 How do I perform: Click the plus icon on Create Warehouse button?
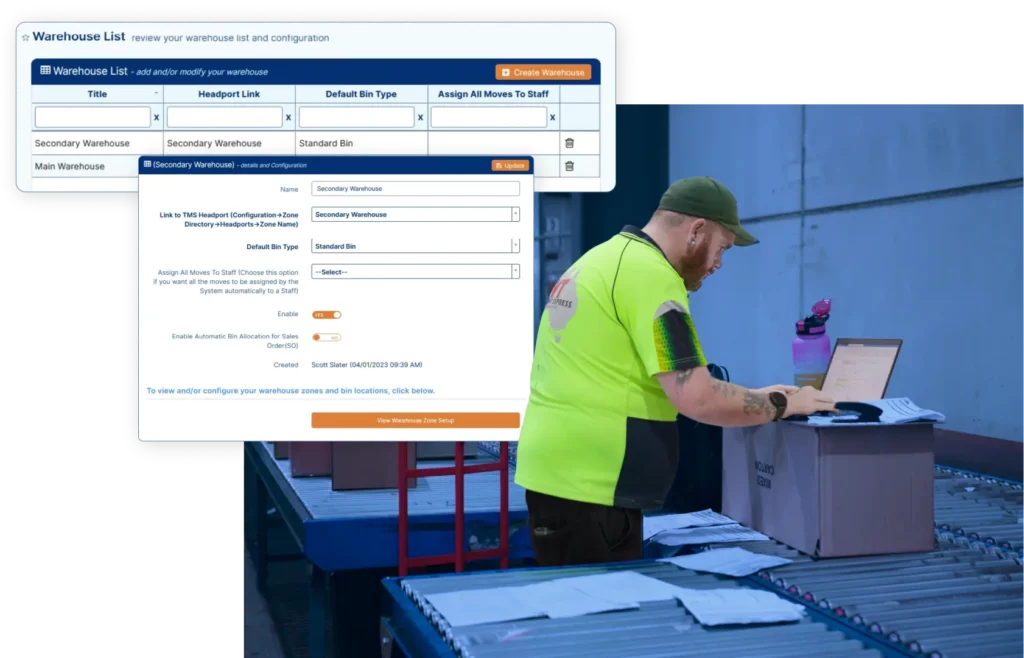coord(505,72)
